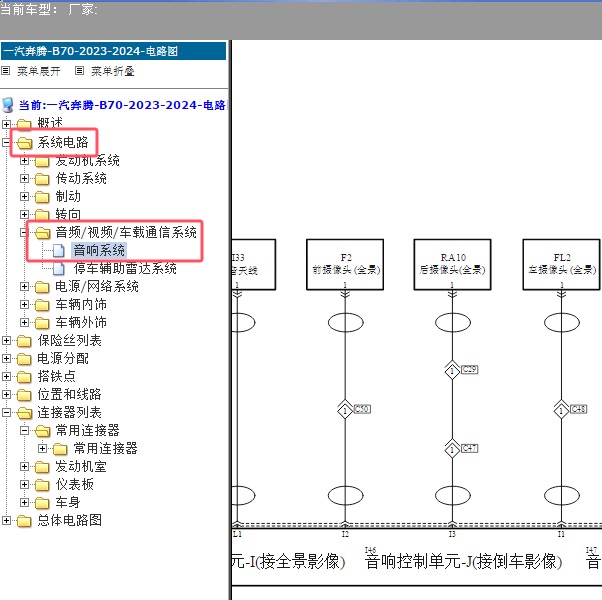Click the 音响系统 document icon
Viewport: 602px width, 600px height.
click(58, 251)
